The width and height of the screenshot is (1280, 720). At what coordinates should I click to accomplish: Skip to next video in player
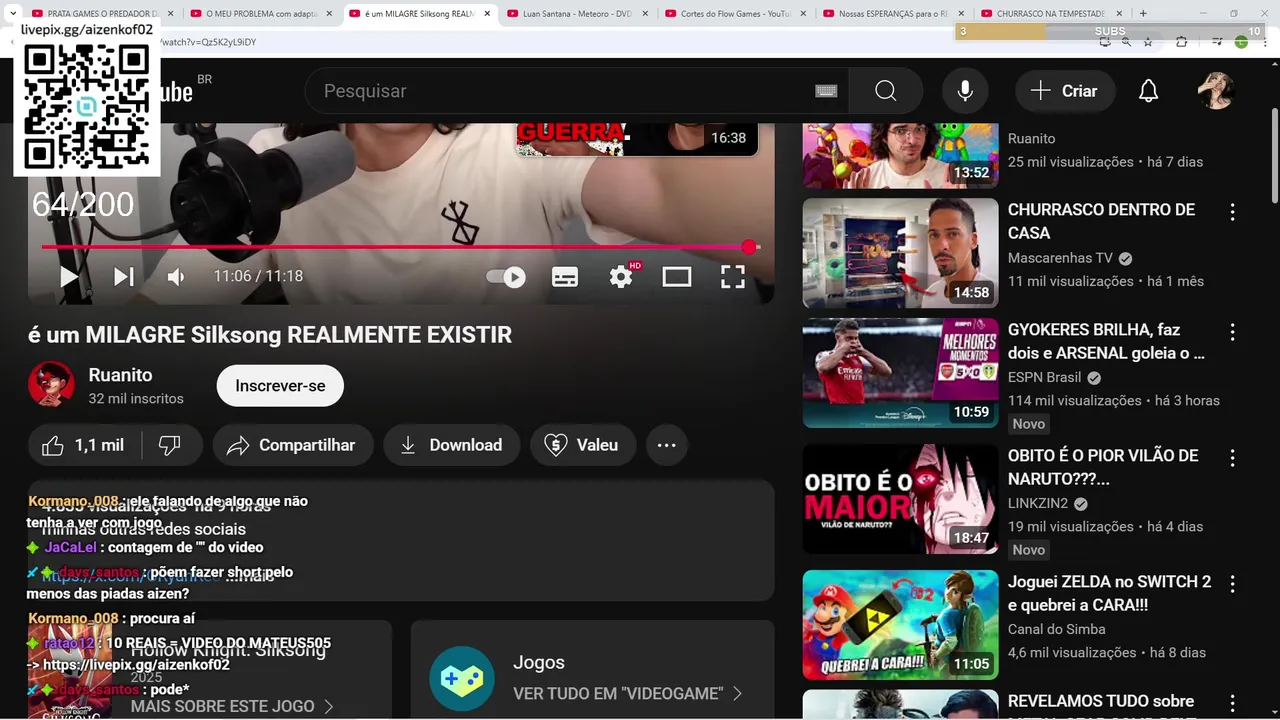[124, 277]
